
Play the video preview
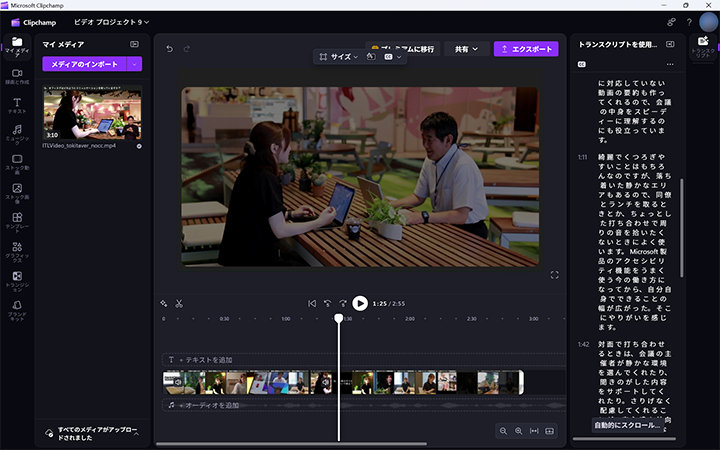pos(360,304)
